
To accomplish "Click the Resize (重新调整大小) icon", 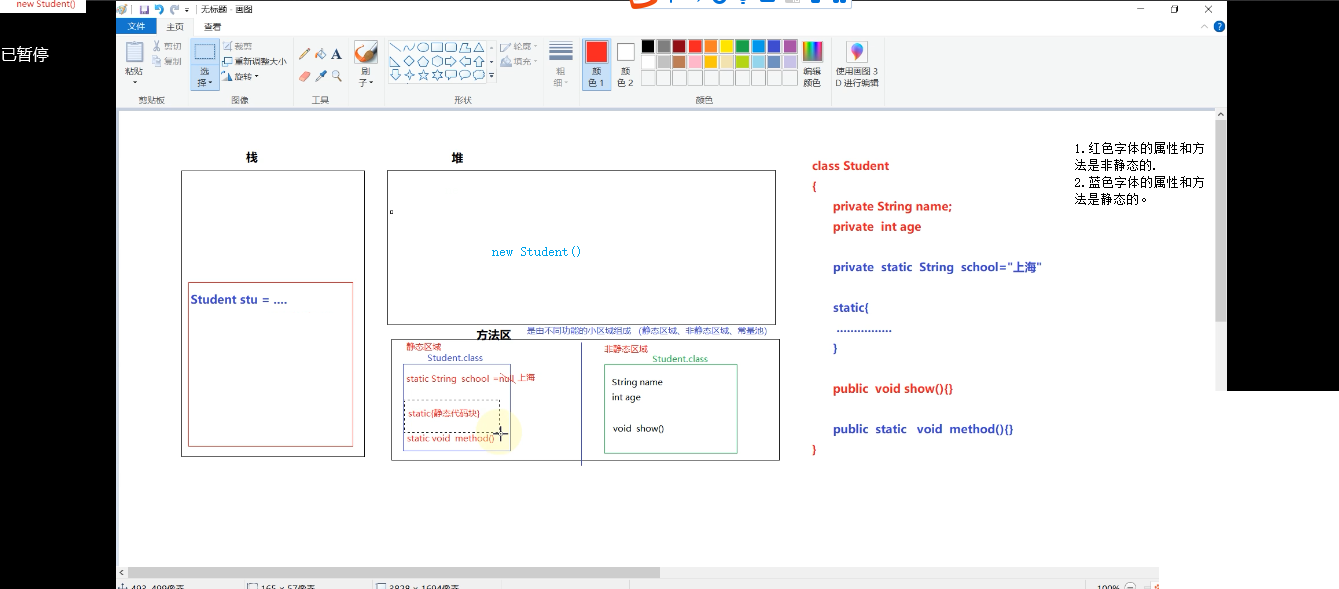I will [227, 61].
